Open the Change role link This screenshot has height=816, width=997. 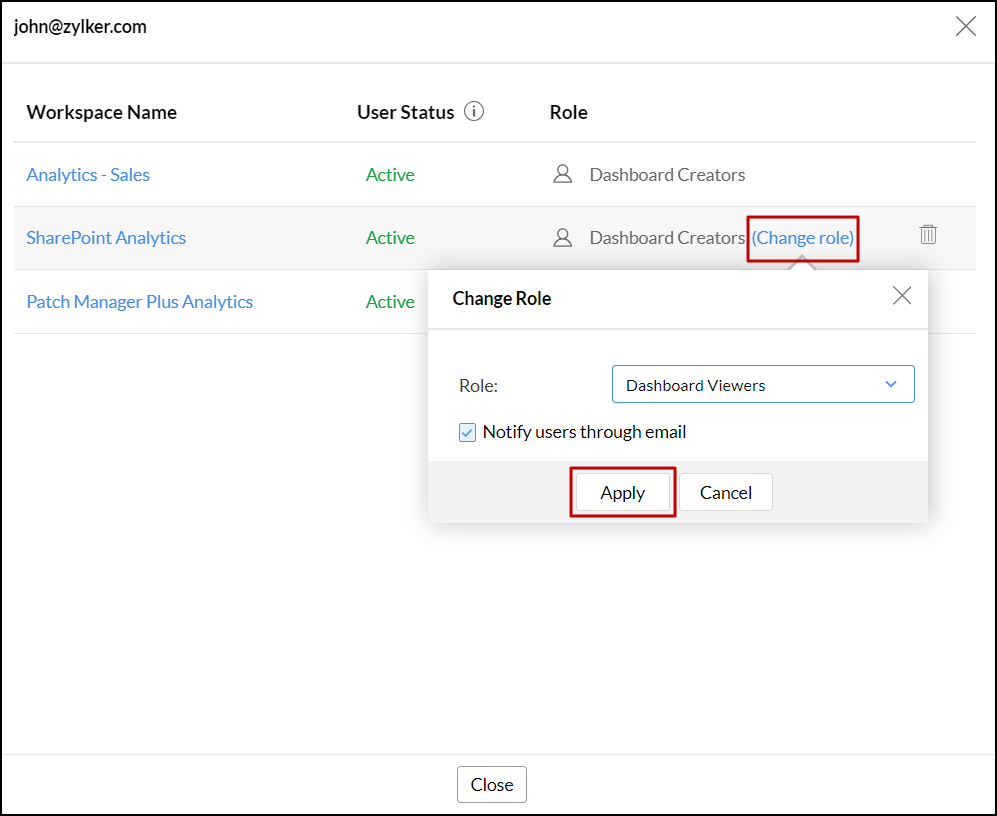click(802, 238)
